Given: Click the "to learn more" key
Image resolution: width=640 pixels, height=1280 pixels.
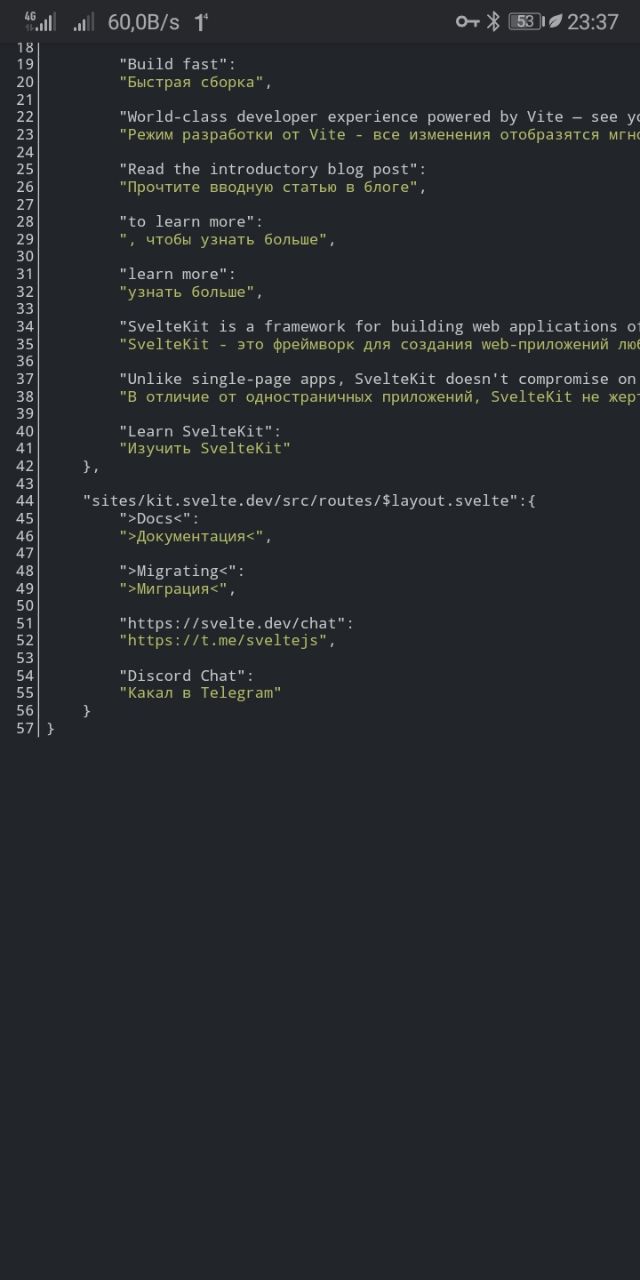Looking at the screenshot, I should (x=191, y=221).
